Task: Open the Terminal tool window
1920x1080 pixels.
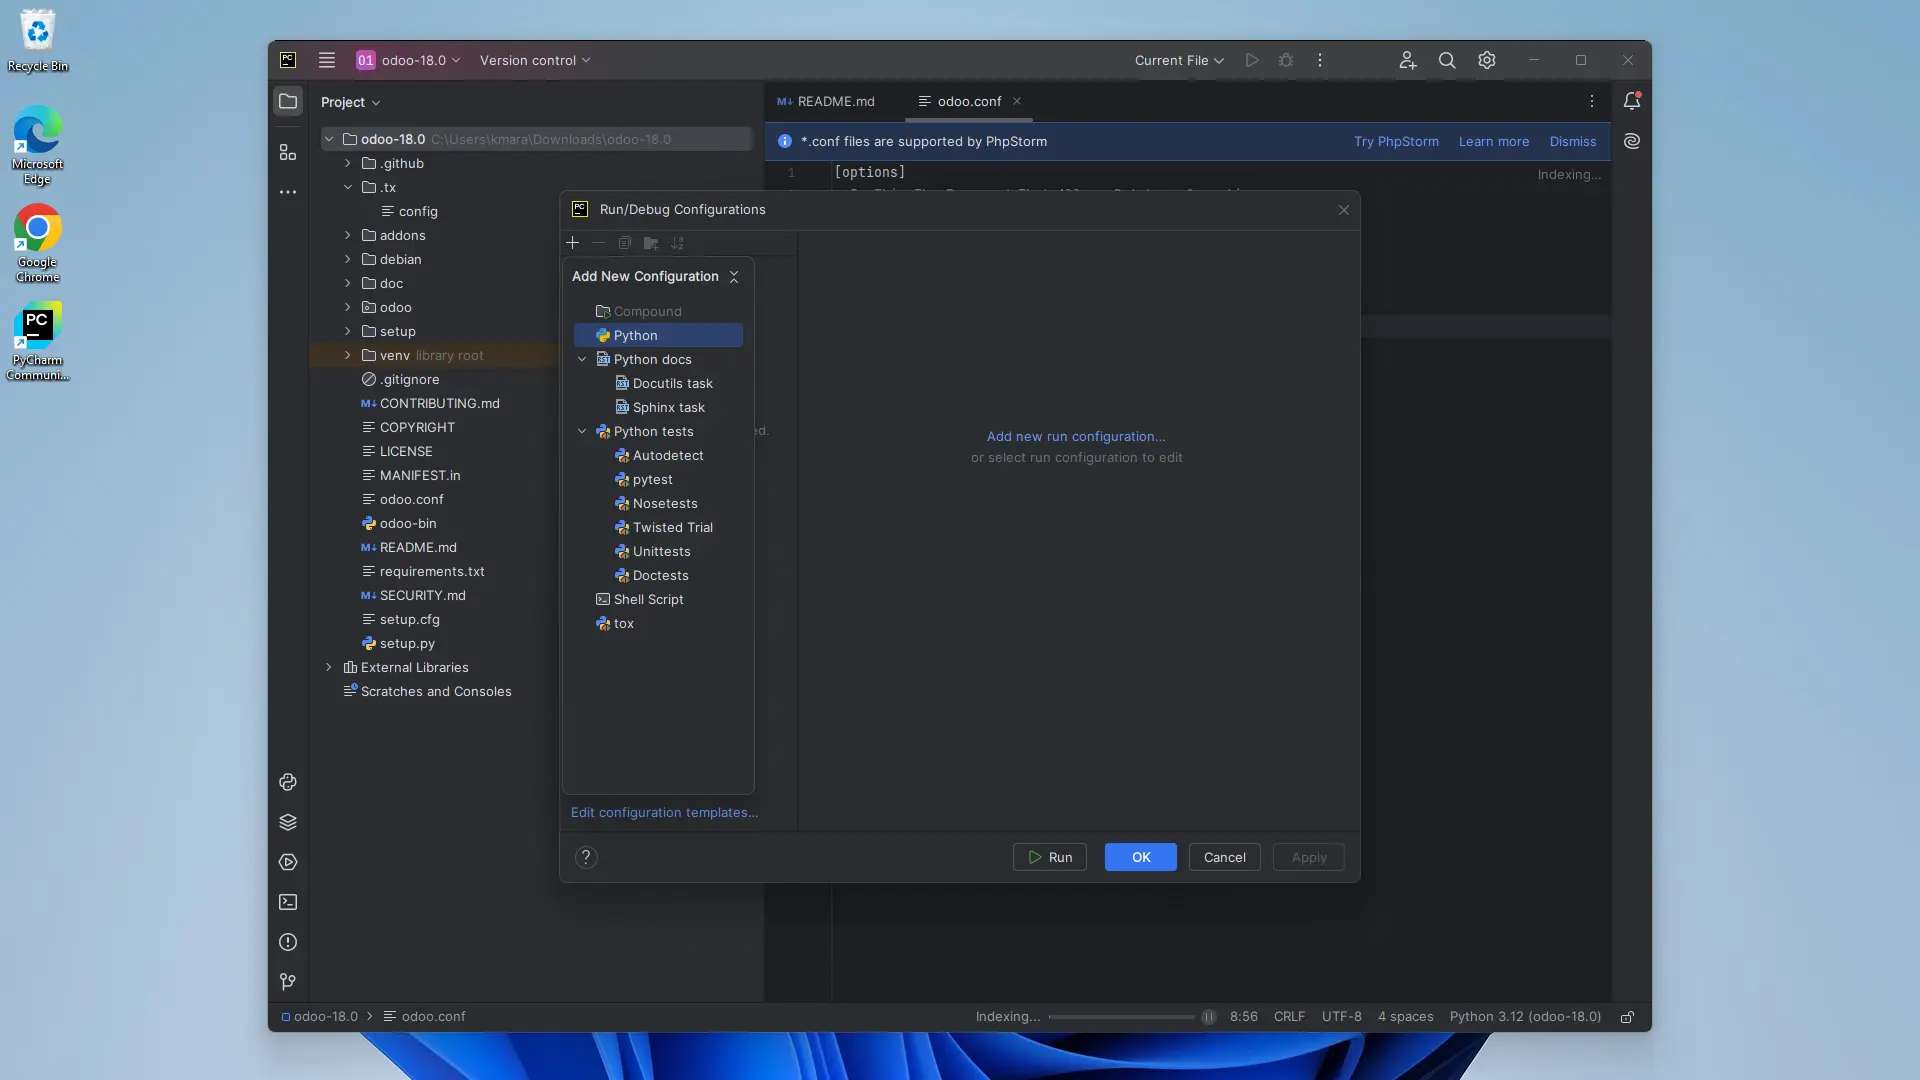Action: (288, 902)
